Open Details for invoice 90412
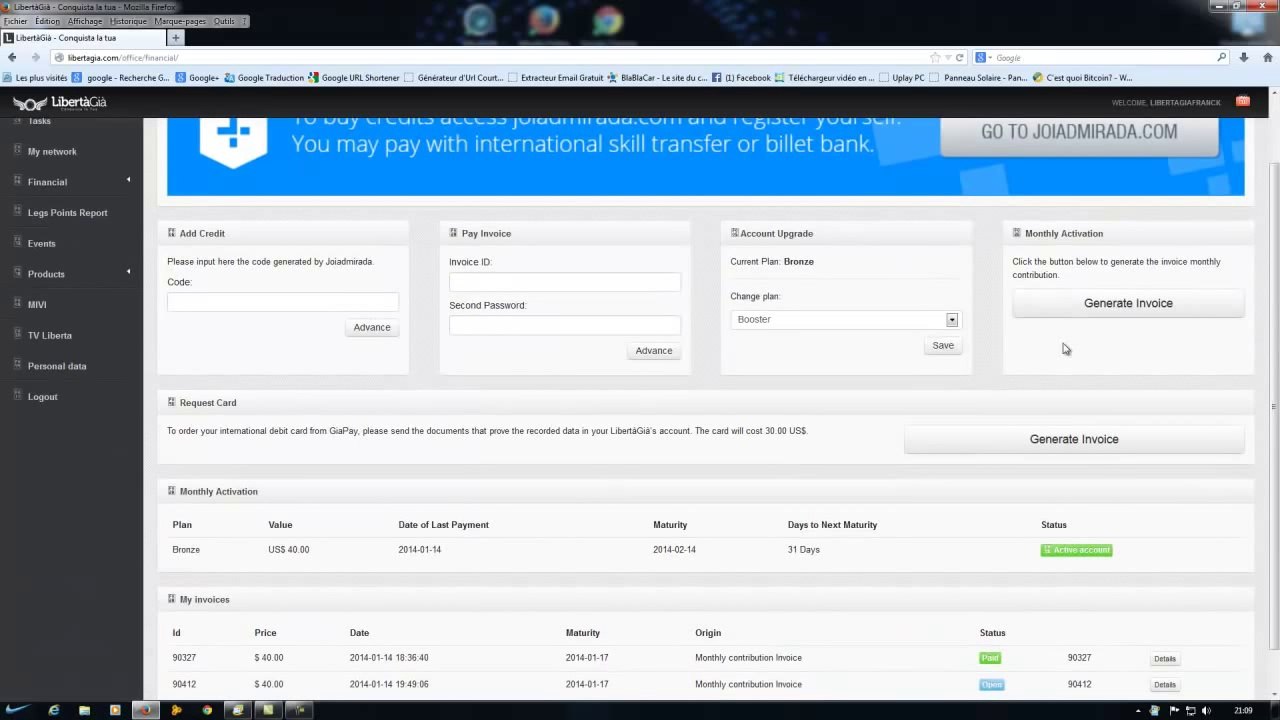The image size is (1280, 720). 1165,685
